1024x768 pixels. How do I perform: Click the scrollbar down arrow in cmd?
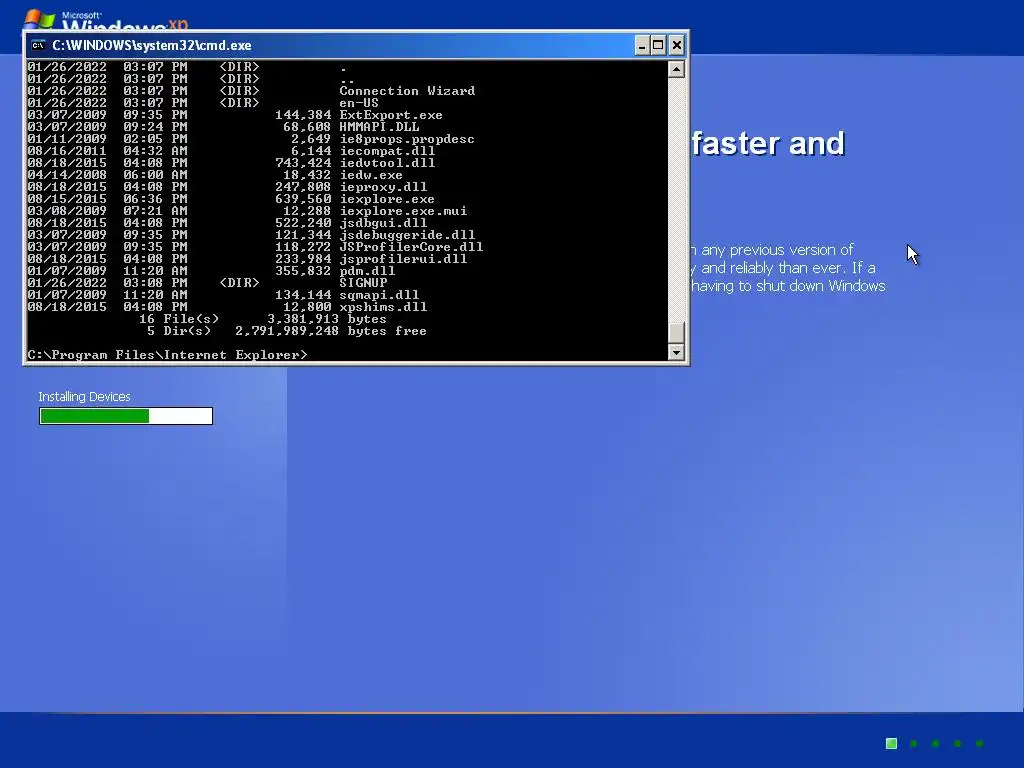click(676, 352)
